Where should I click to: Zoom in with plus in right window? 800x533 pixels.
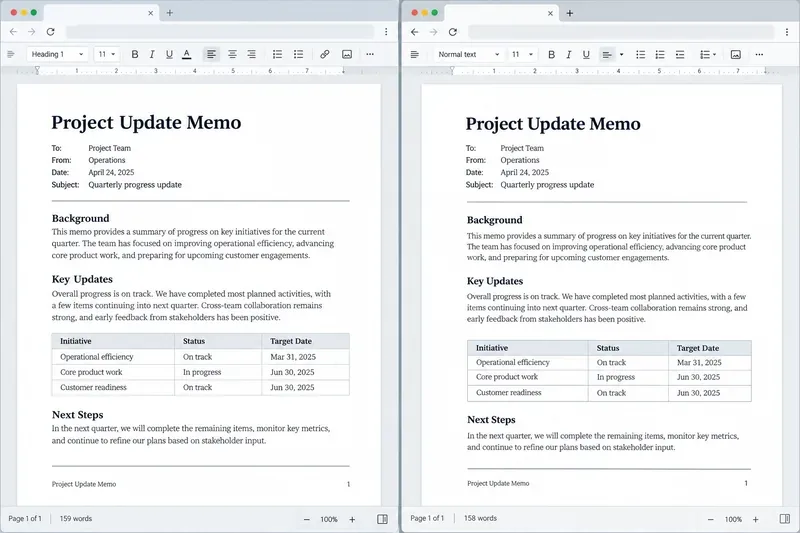tap(756, 519)
